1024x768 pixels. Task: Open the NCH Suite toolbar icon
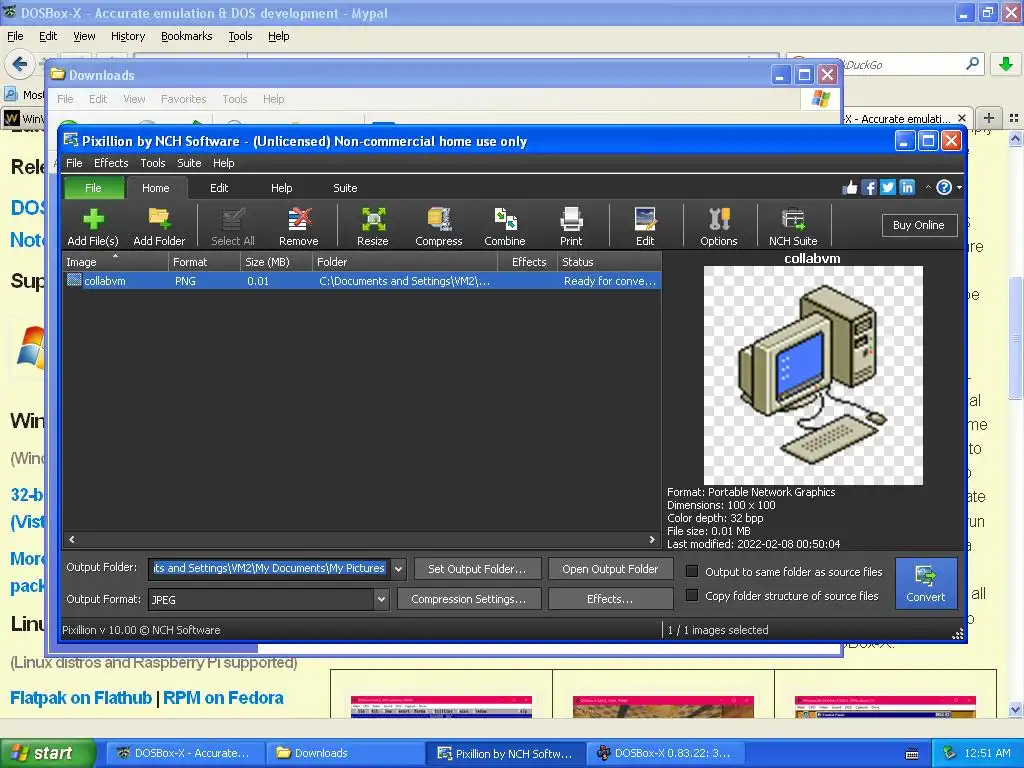click(793, 227)
